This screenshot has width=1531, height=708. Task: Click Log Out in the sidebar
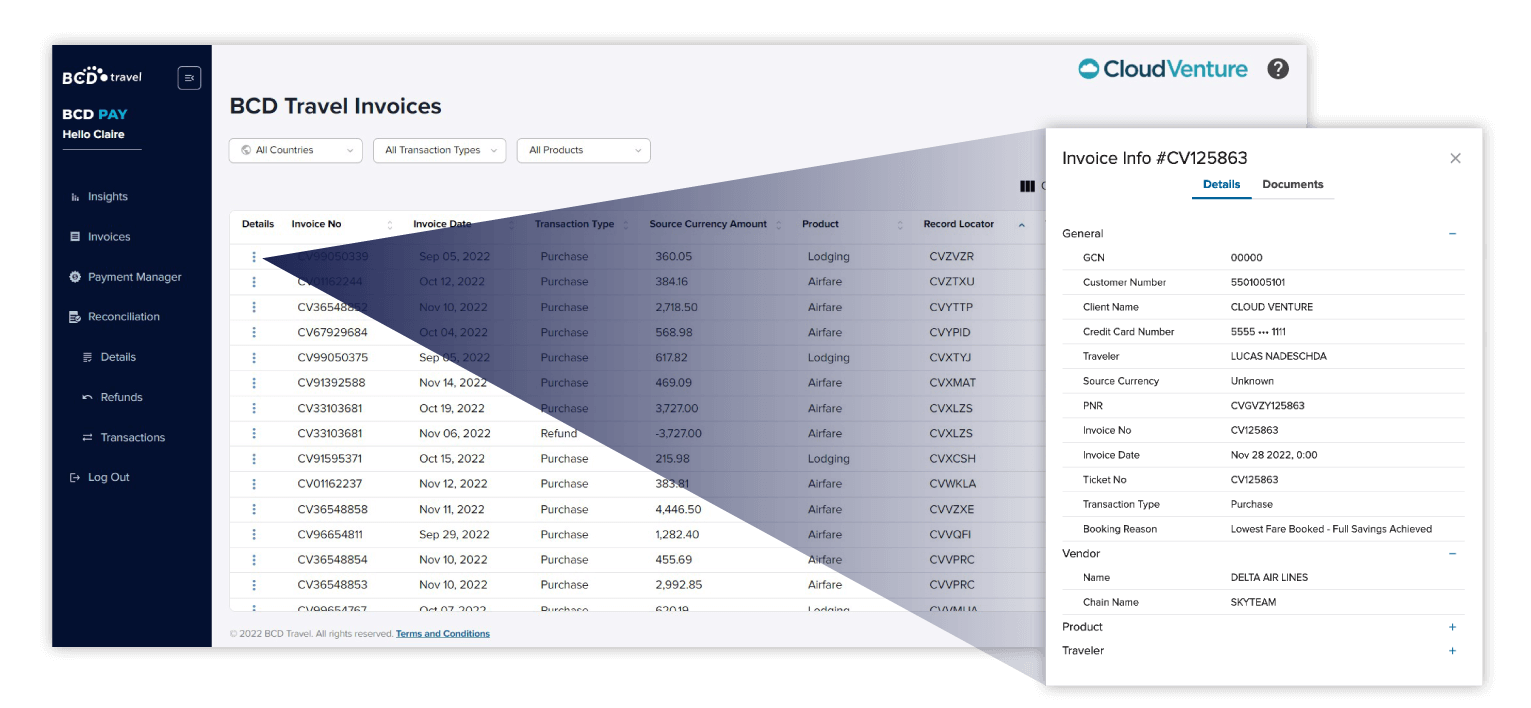(x=108, y=478)
